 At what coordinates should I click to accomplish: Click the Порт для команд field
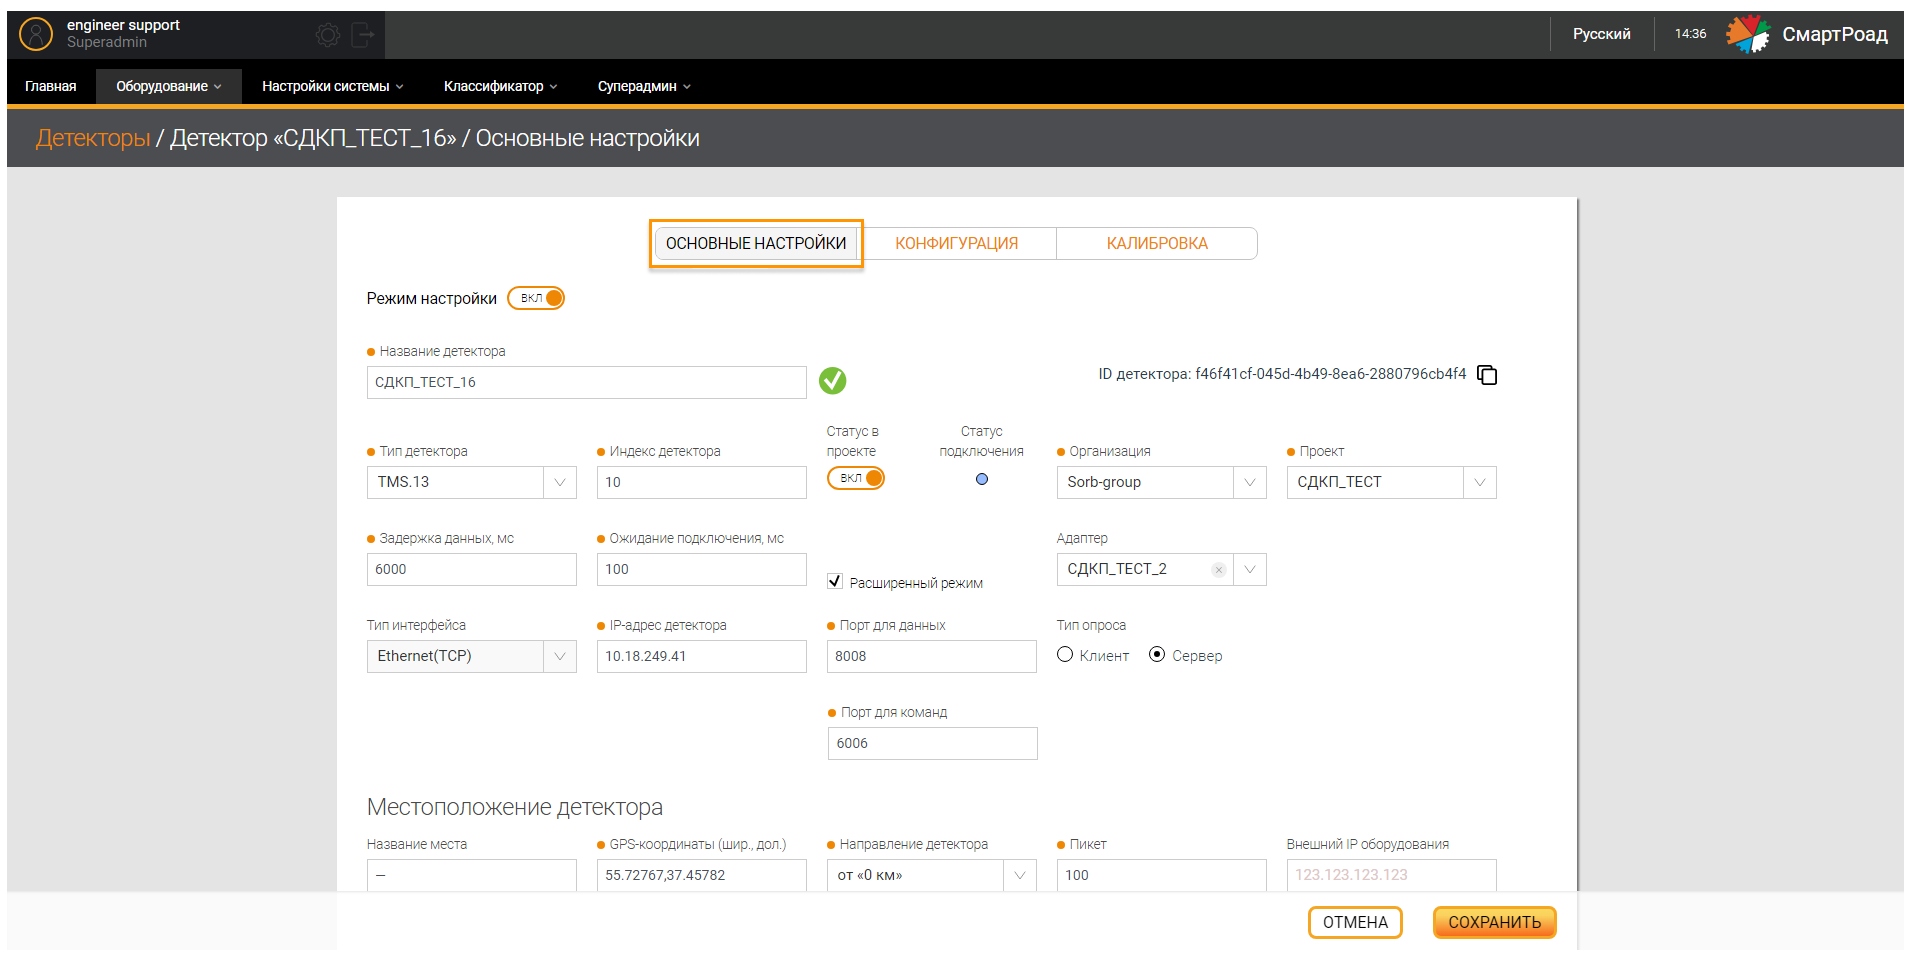(x=933, y=743)
